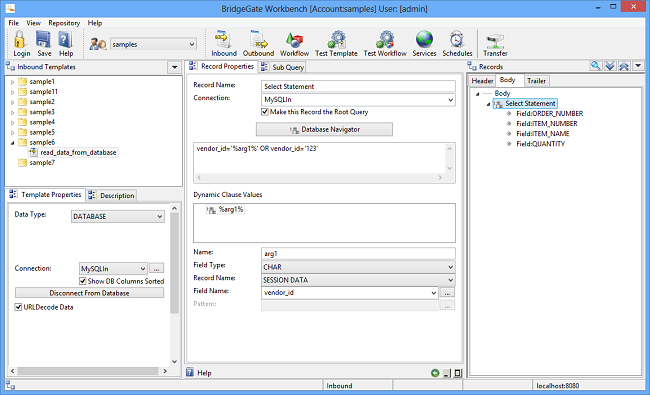Open the Inbound Templates panel dropdown arrow
The width and height of the screenshot is (650, 395).
[x=174, y=67]
